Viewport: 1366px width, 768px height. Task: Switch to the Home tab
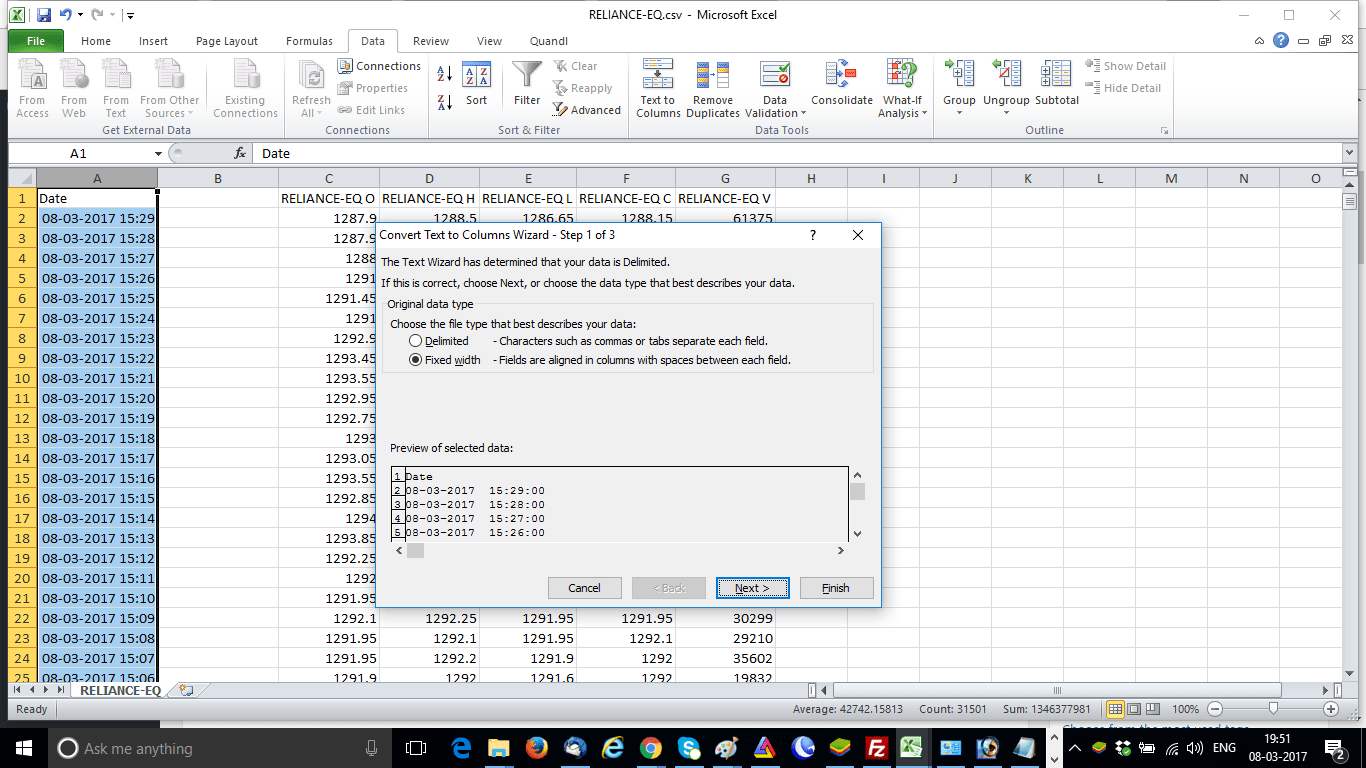coord(96,41)
